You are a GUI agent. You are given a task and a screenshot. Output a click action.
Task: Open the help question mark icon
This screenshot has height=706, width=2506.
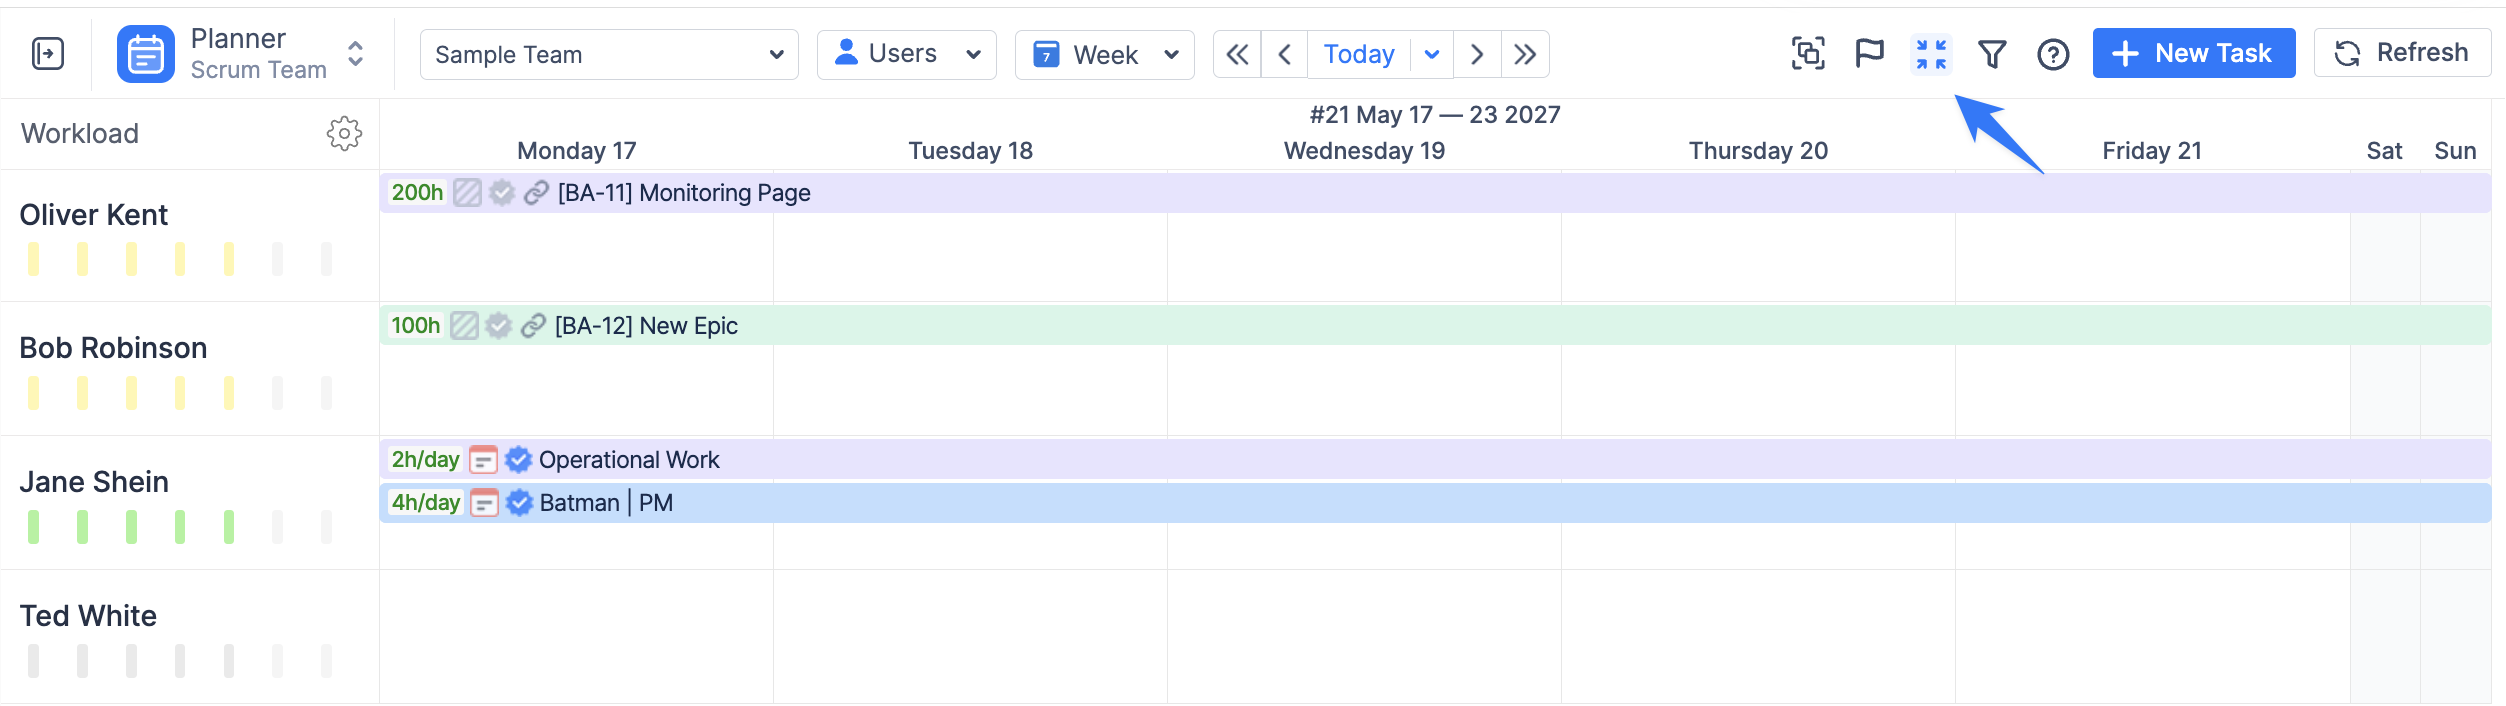tap(2053, 54)
